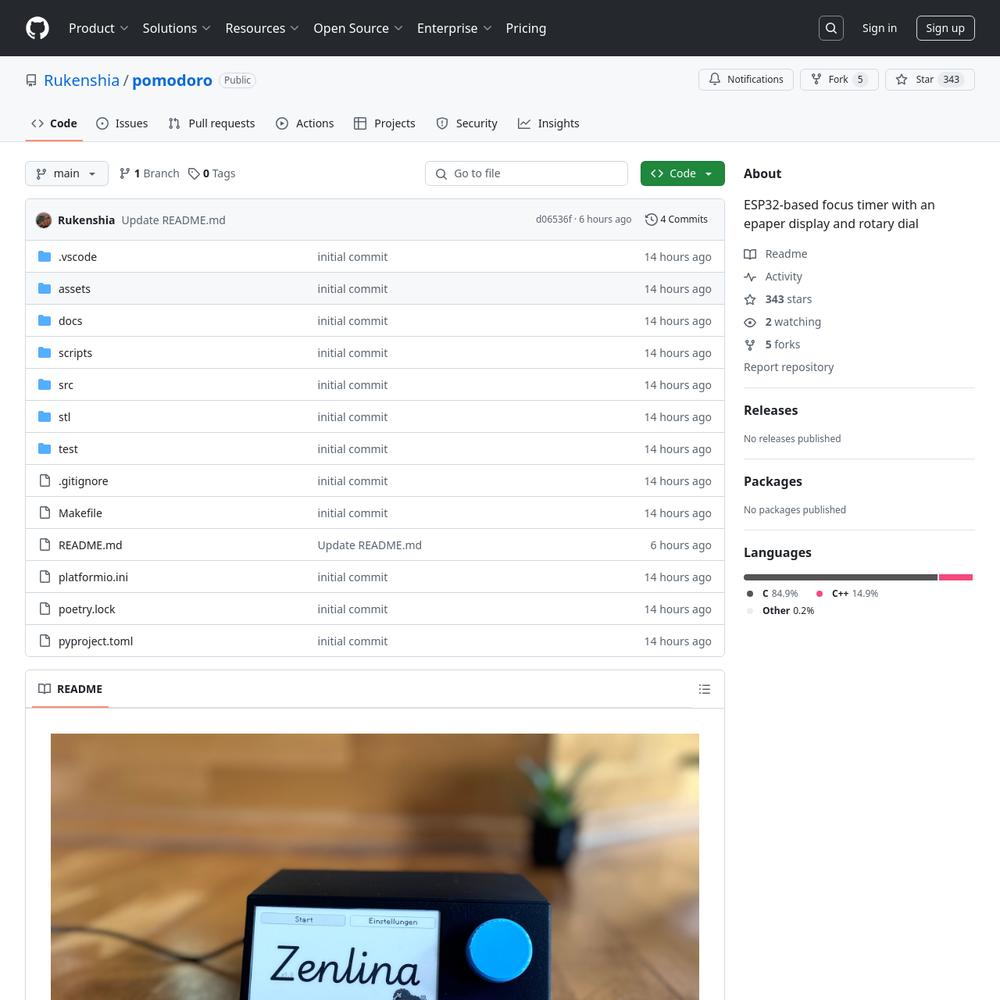Click the README.md file icon
The height and width of the screenshot is (1000, 1000).
coord(45,545)
